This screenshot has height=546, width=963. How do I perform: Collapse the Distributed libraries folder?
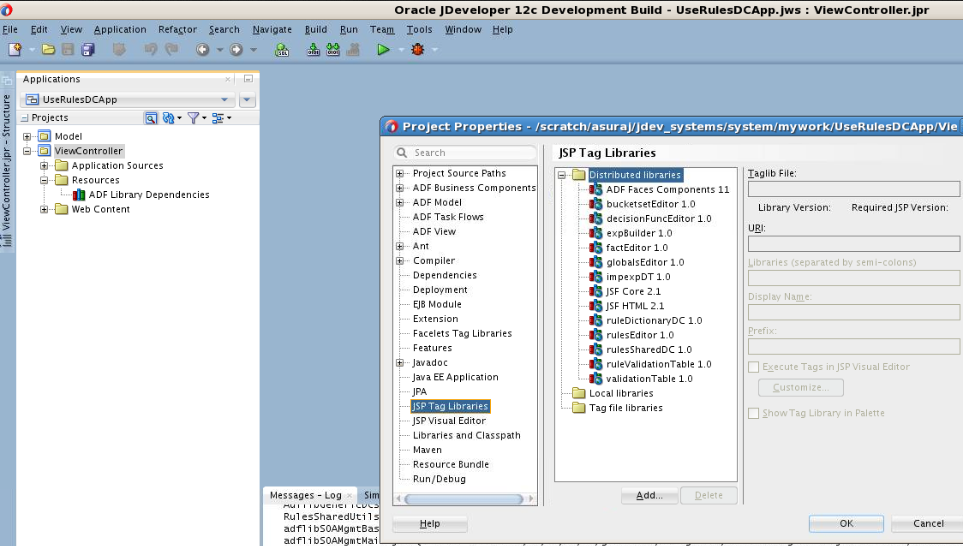click(561, 175)
